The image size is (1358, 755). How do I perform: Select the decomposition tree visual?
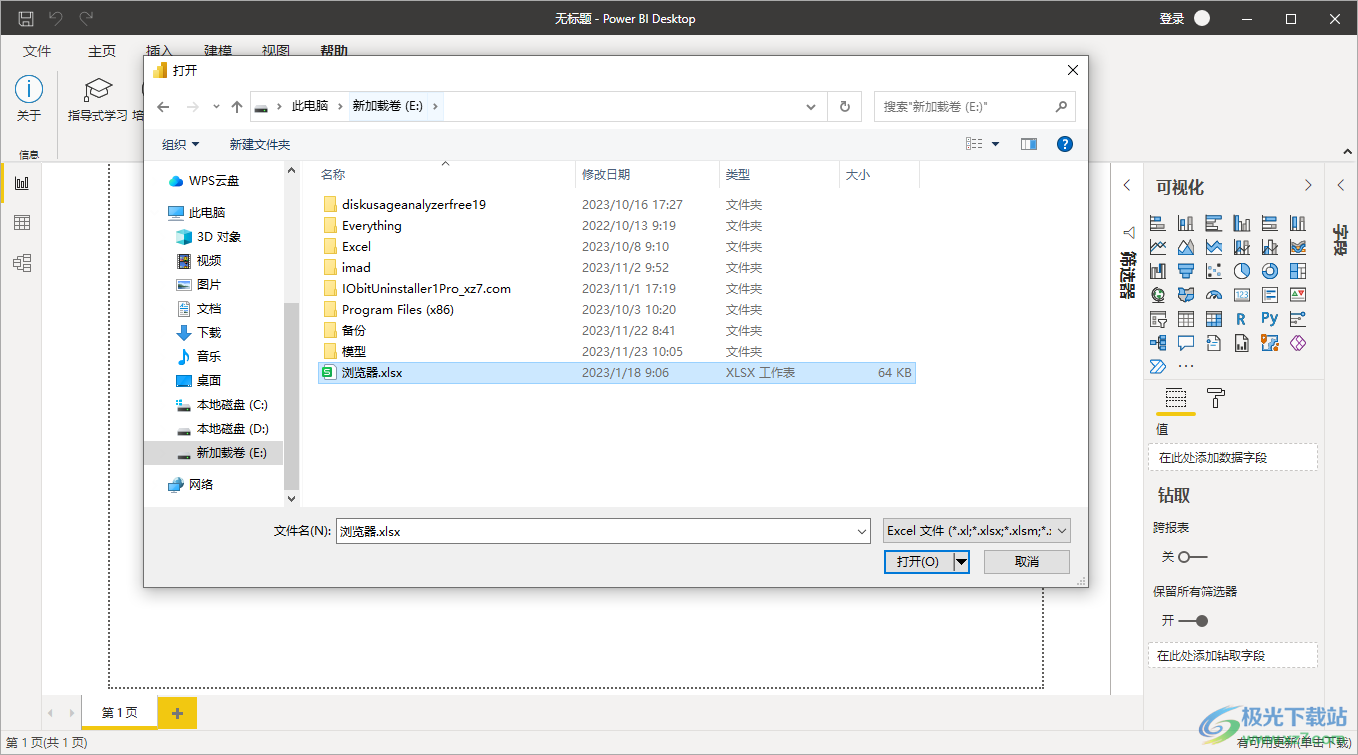[1158, 343]
